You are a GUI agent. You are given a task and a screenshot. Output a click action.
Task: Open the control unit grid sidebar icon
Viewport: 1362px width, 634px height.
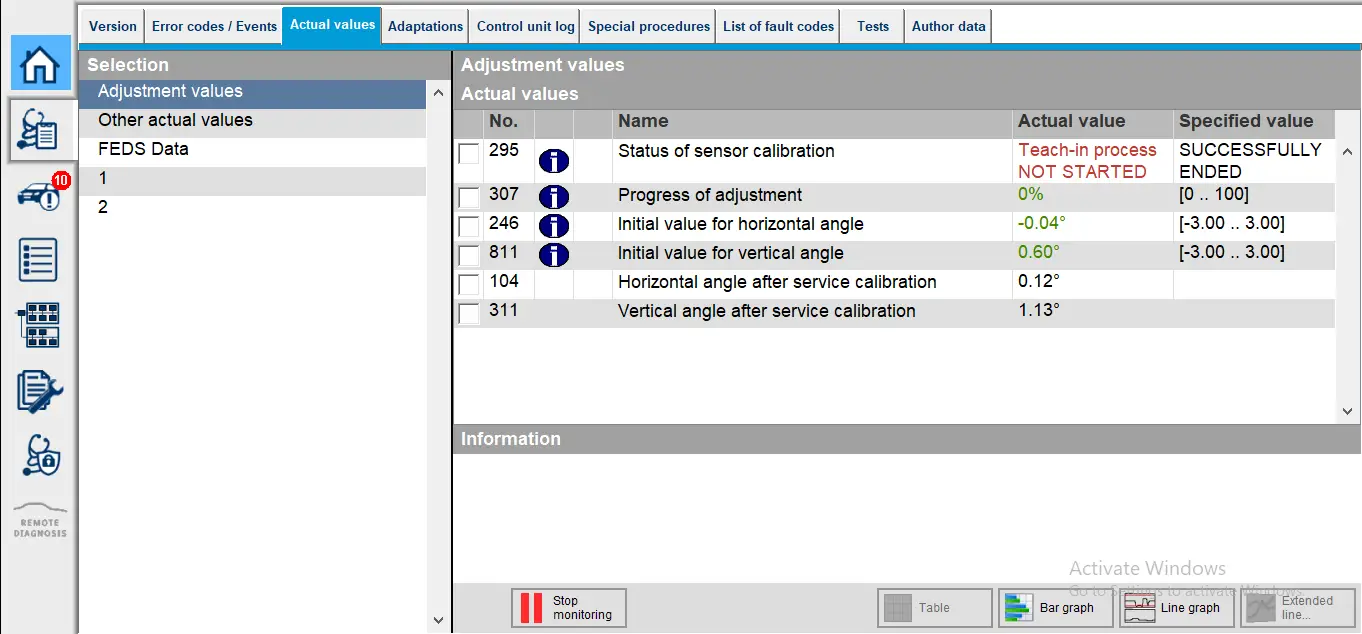[x=39, y=325]
